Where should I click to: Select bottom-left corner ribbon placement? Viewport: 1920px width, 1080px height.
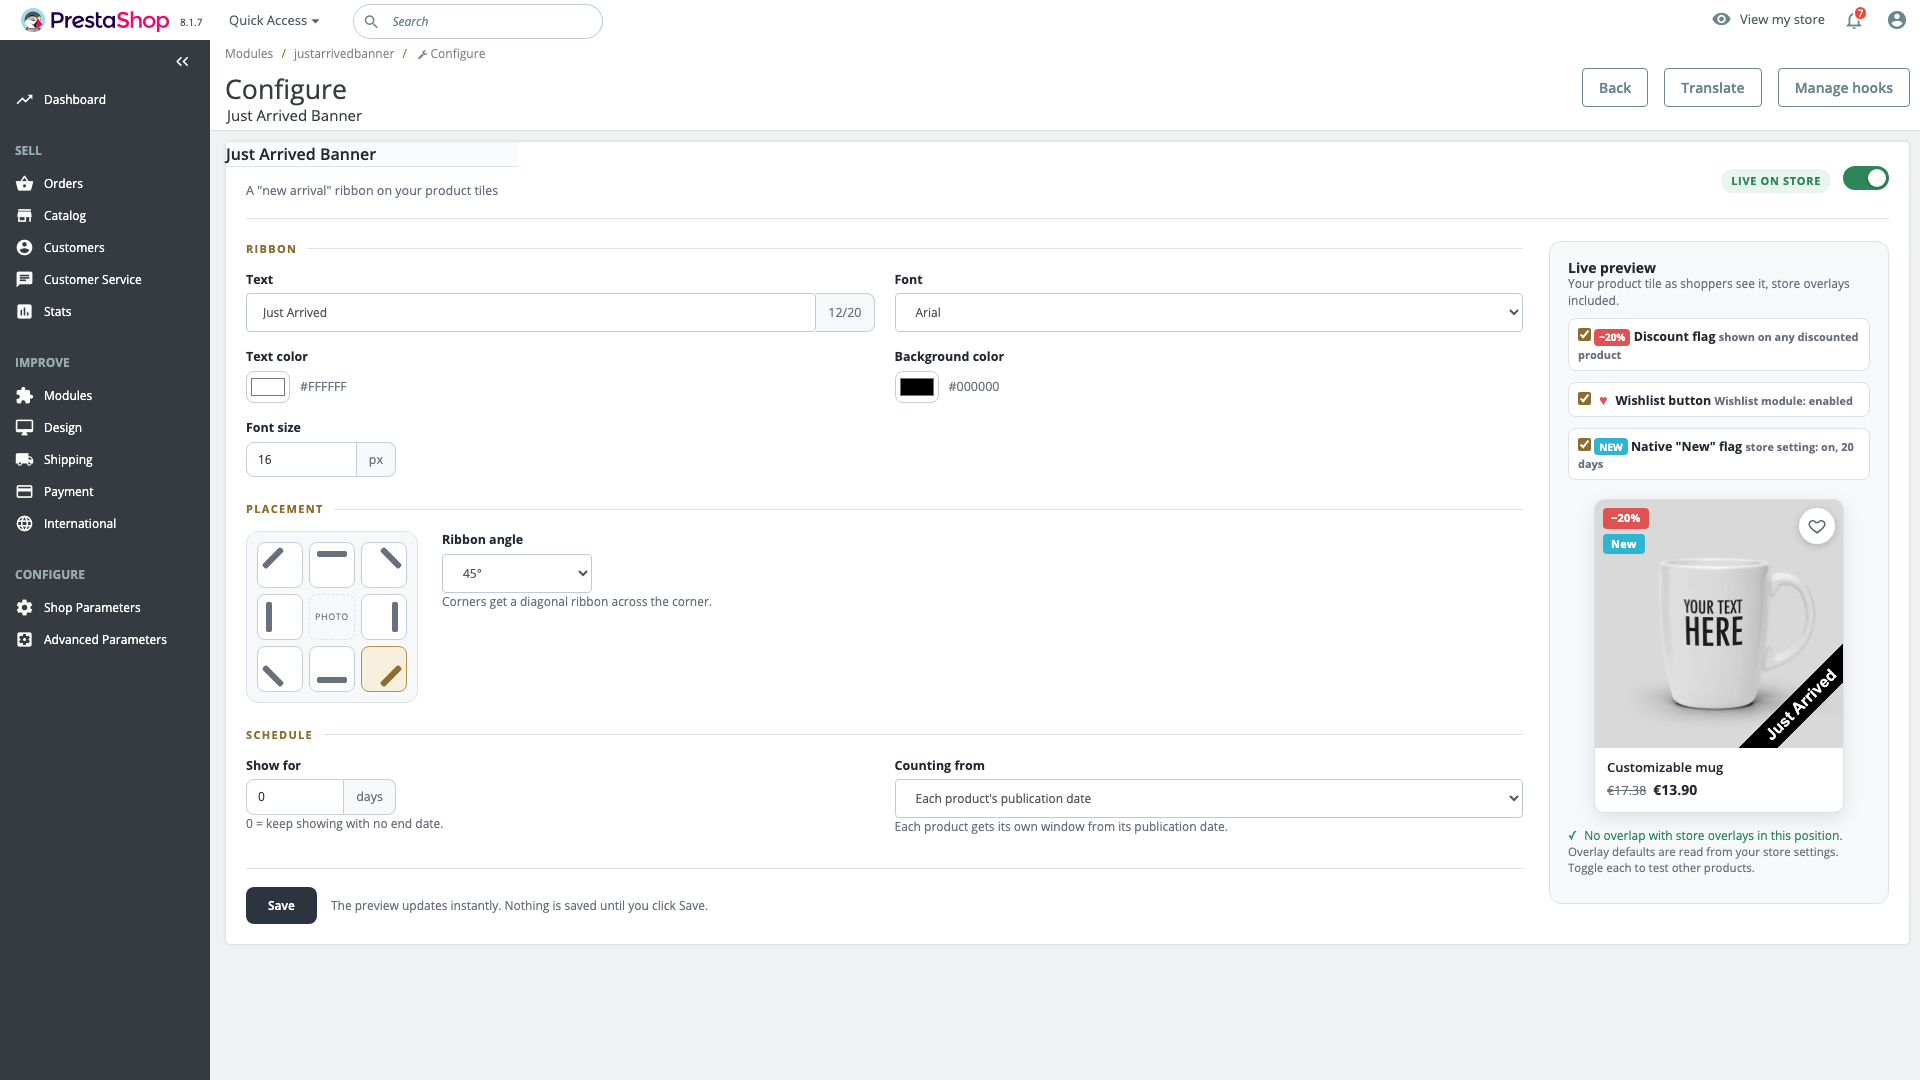[280, 669]
